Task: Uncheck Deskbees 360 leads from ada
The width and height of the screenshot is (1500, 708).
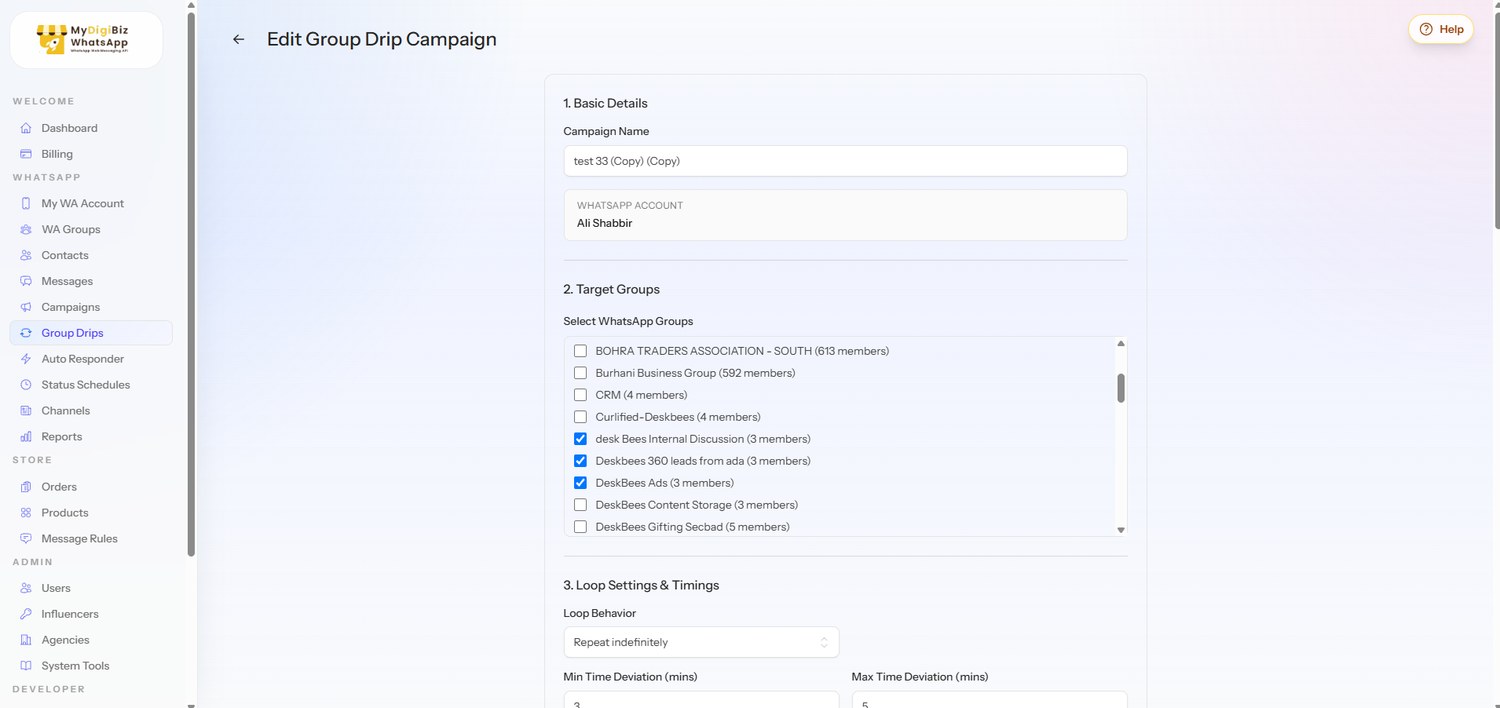Action: coord(580,461)
